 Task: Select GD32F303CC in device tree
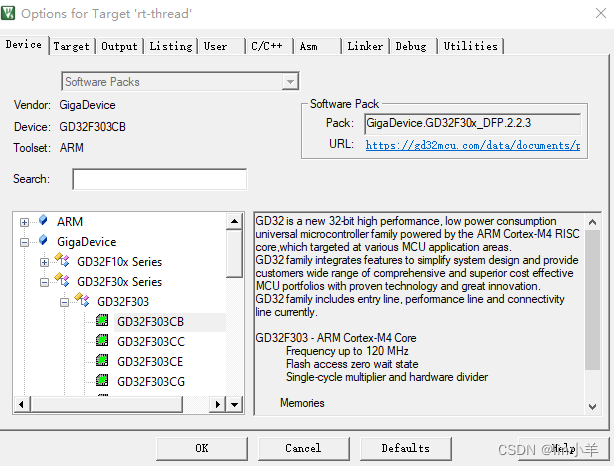coord(151,342)
